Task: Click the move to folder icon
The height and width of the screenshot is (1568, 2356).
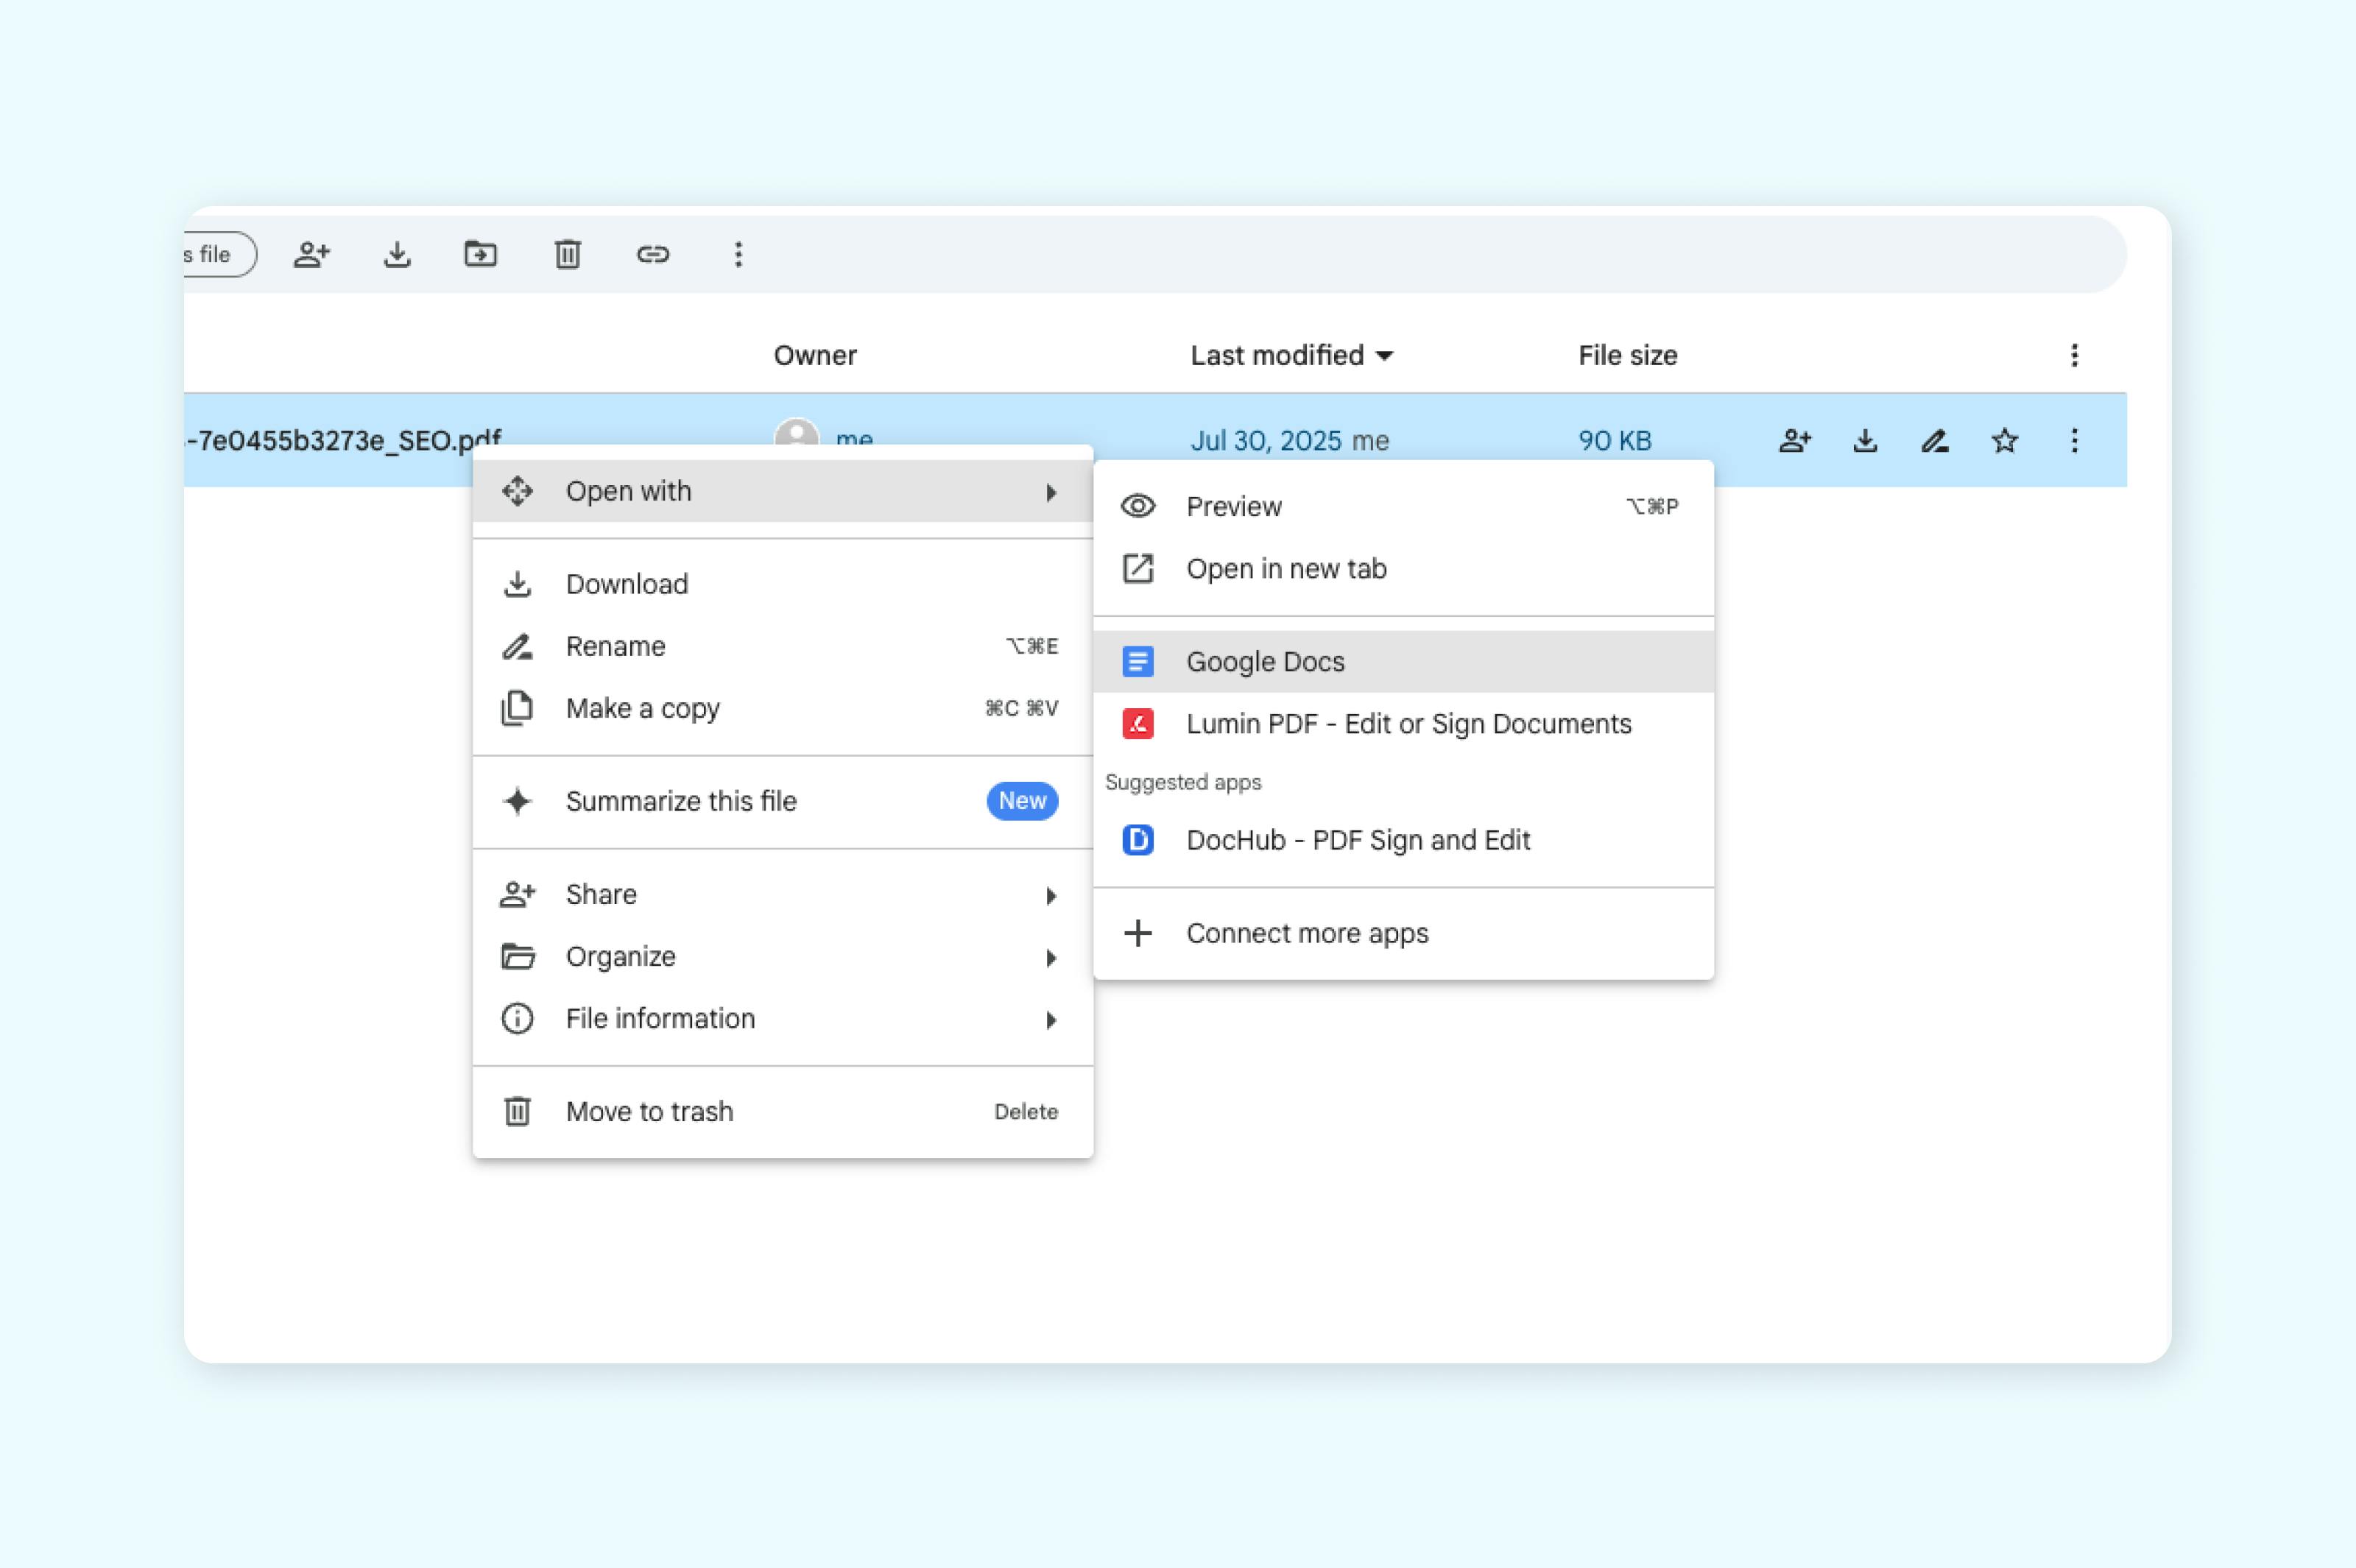Action: (482, 254)
